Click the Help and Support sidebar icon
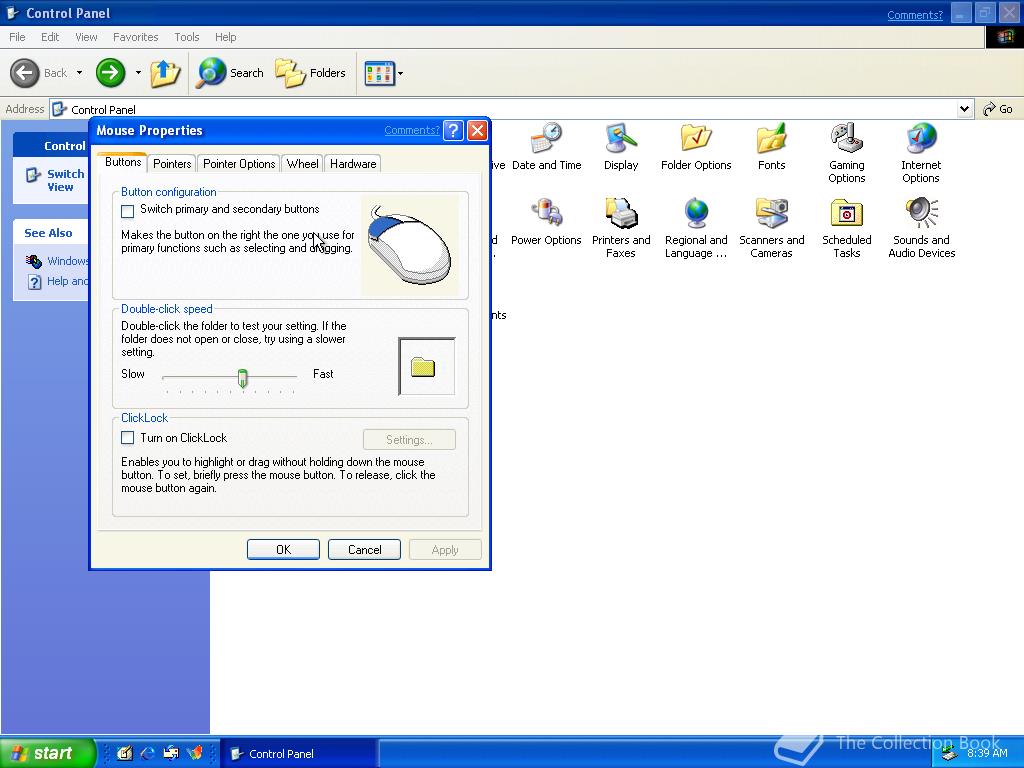 [x=35, y=281]
